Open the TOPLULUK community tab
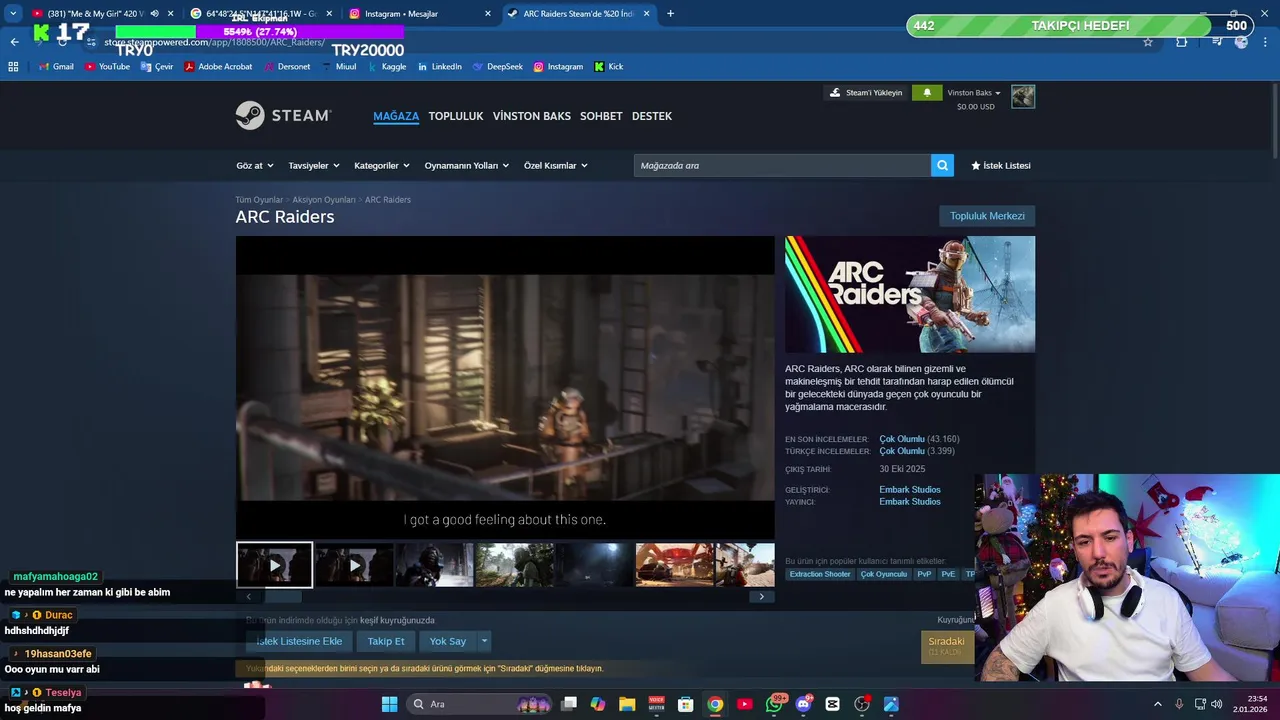This screenshot has width=1280, height=720. click(x=456, y=116)
